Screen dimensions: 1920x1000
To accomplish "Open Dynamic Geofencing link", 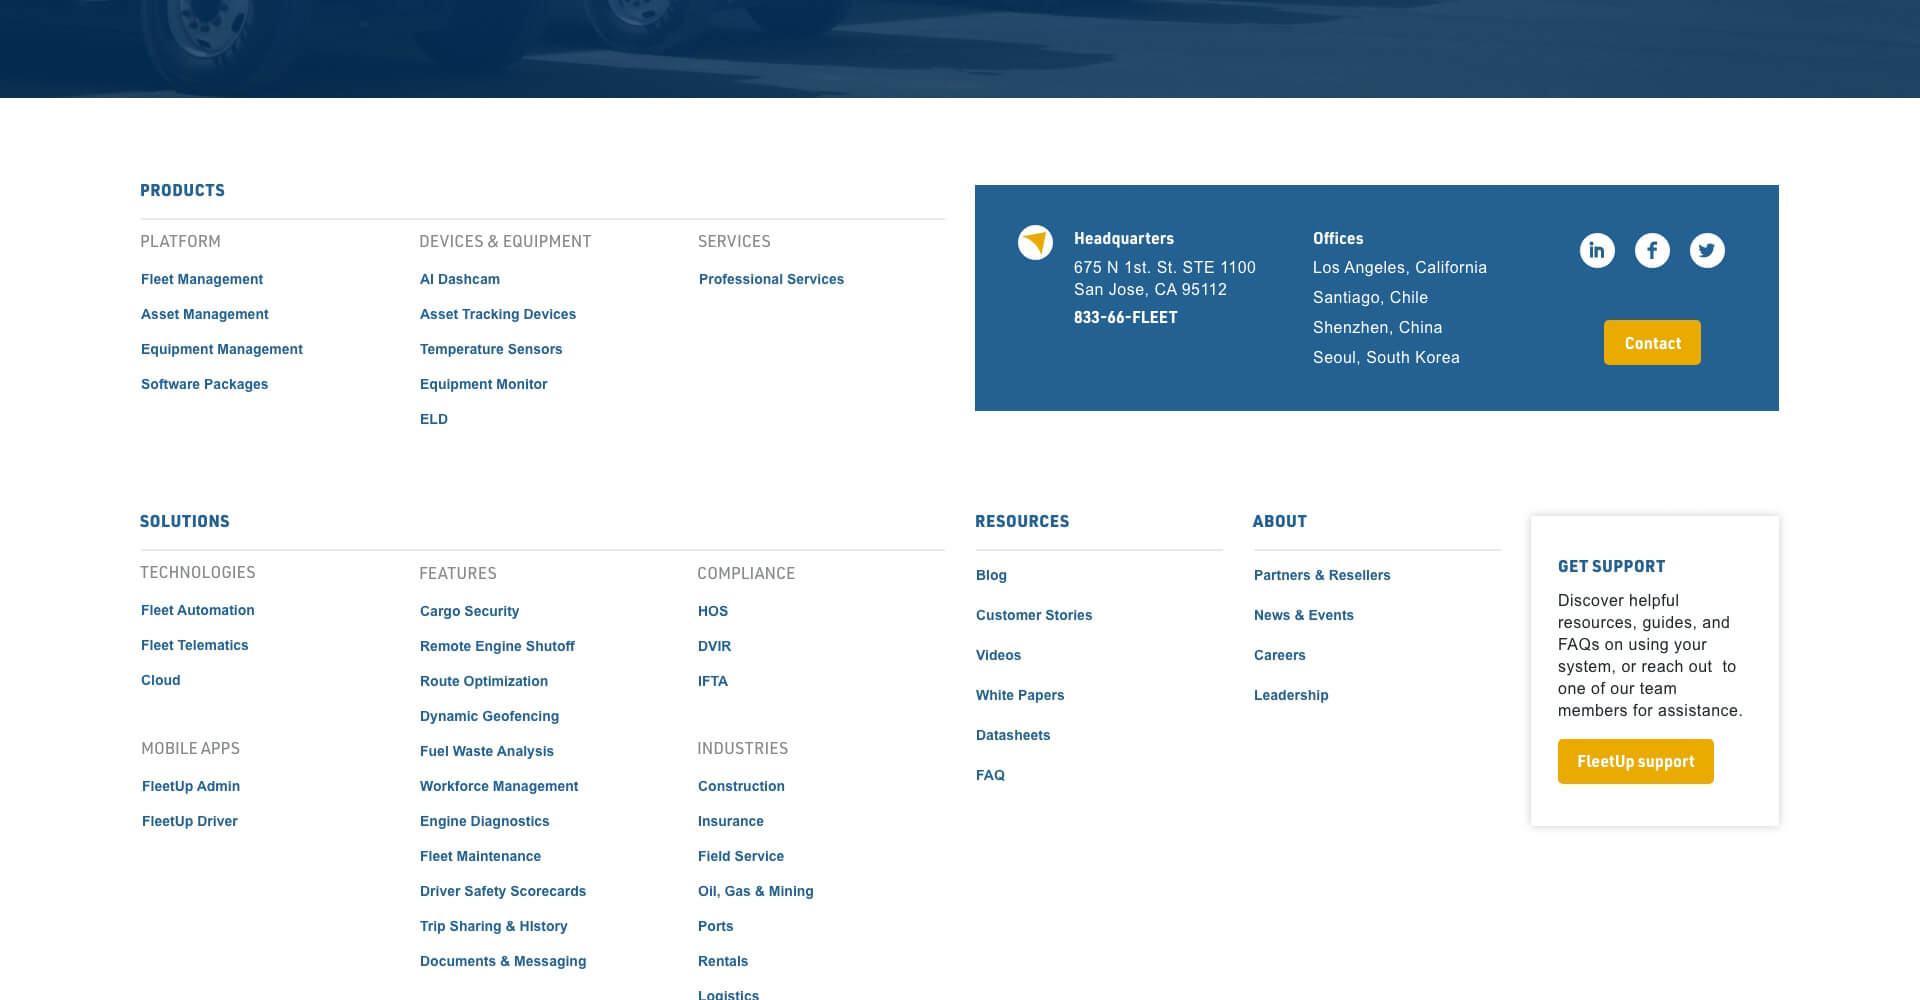I will [489, 716].
